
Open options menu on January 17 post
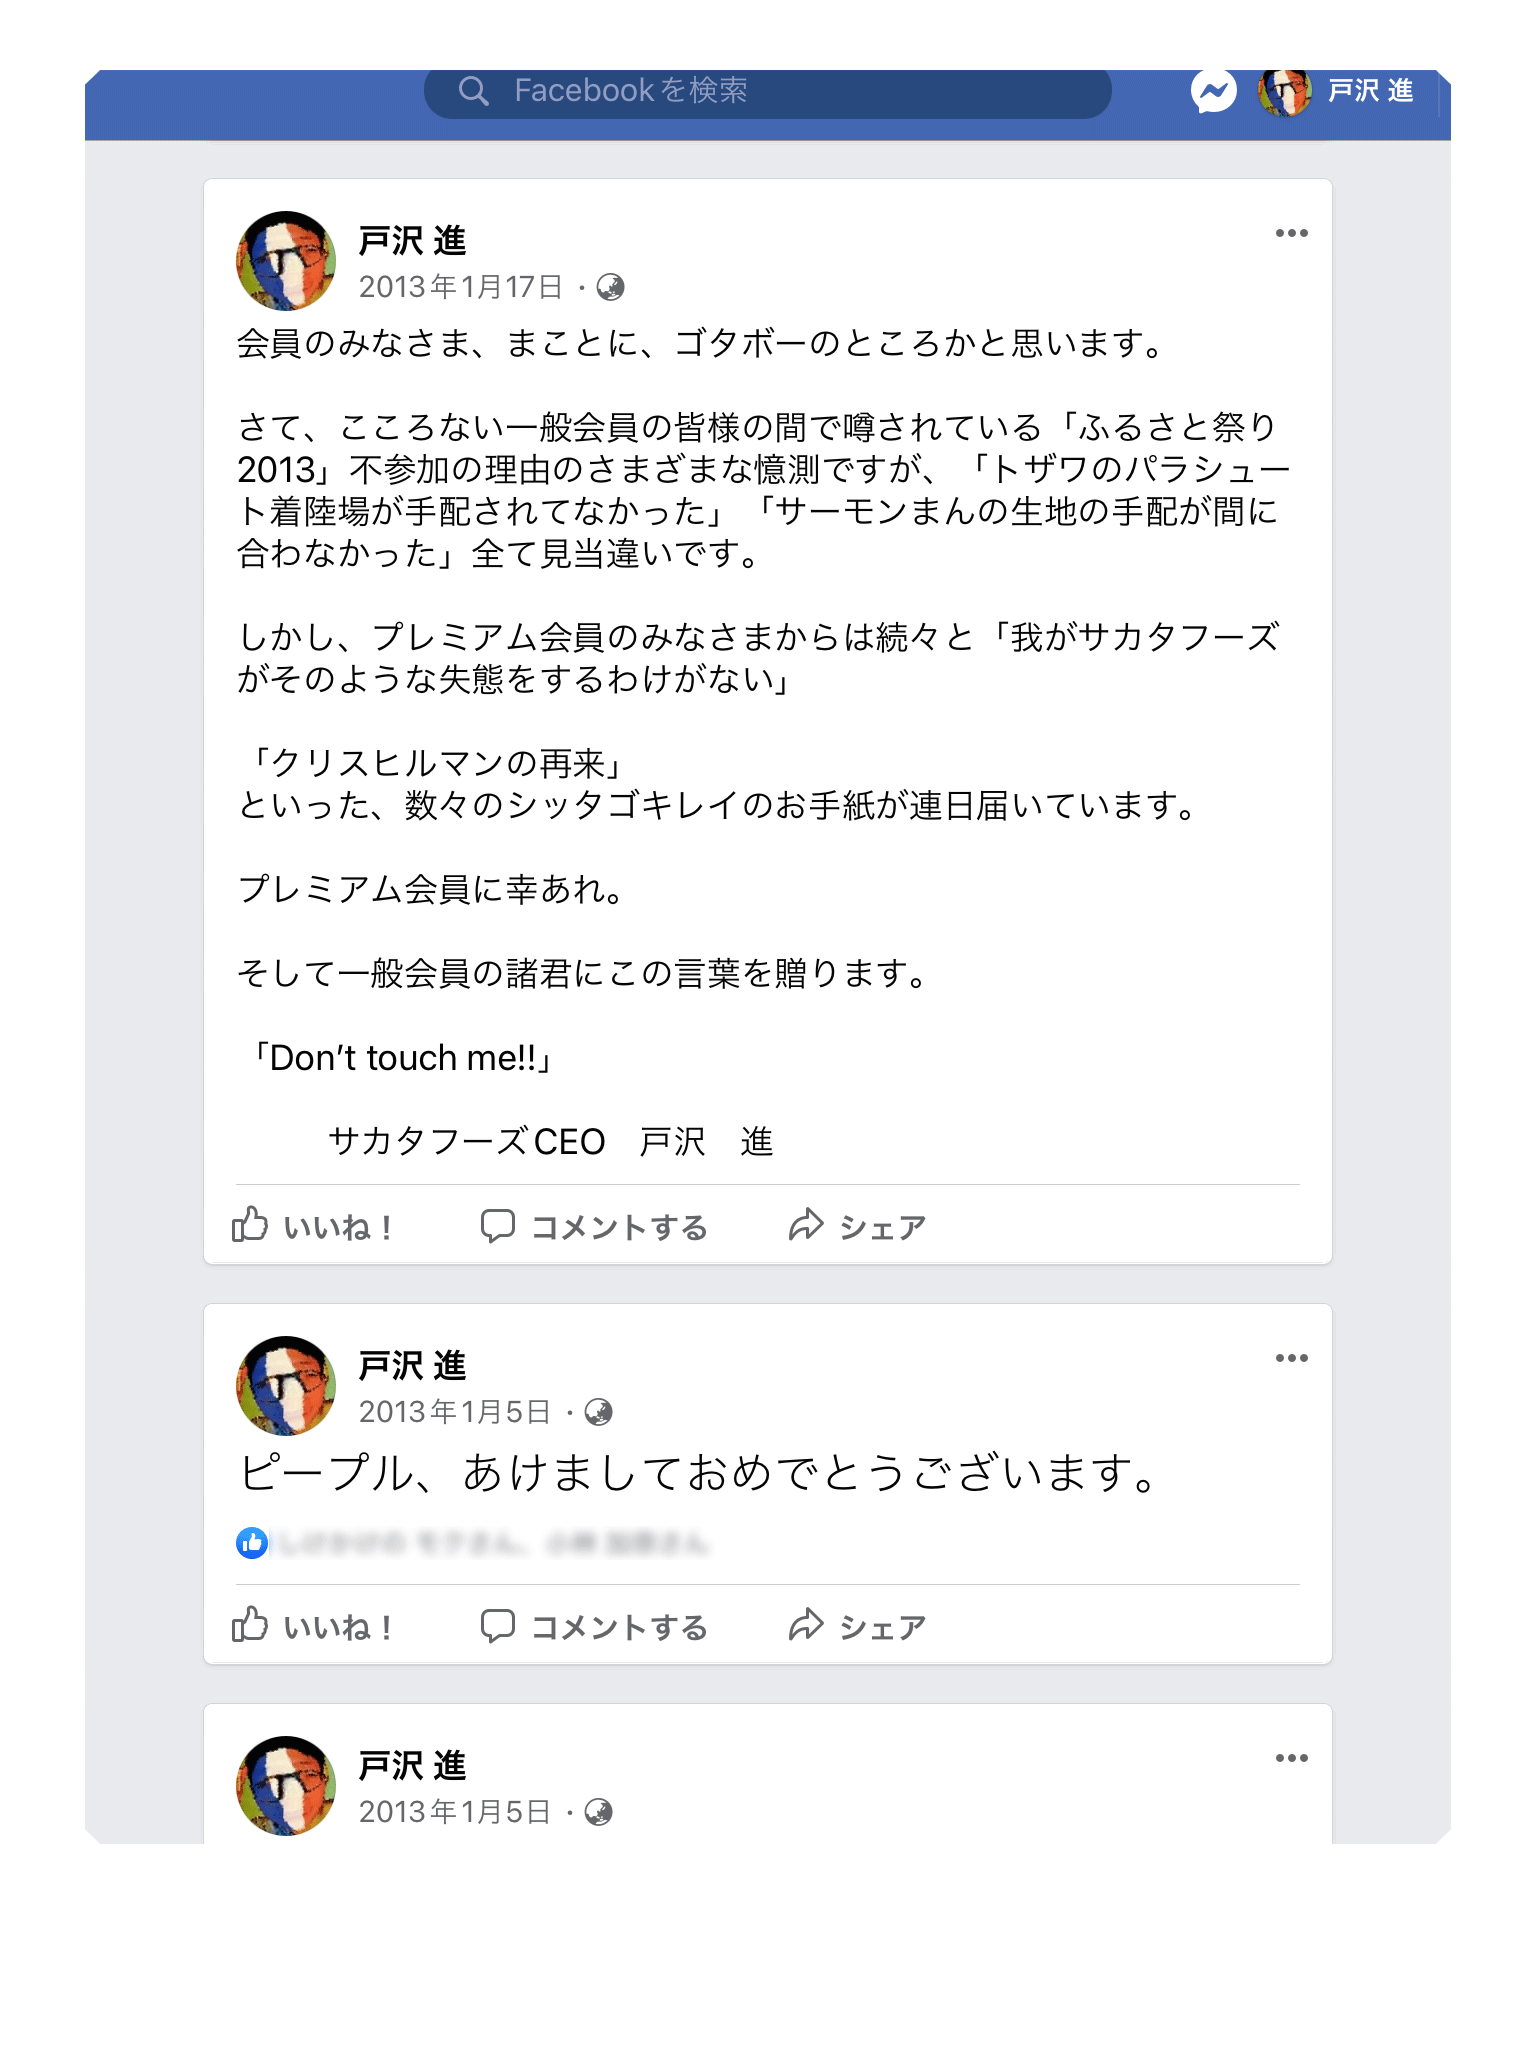[1291, 233]
